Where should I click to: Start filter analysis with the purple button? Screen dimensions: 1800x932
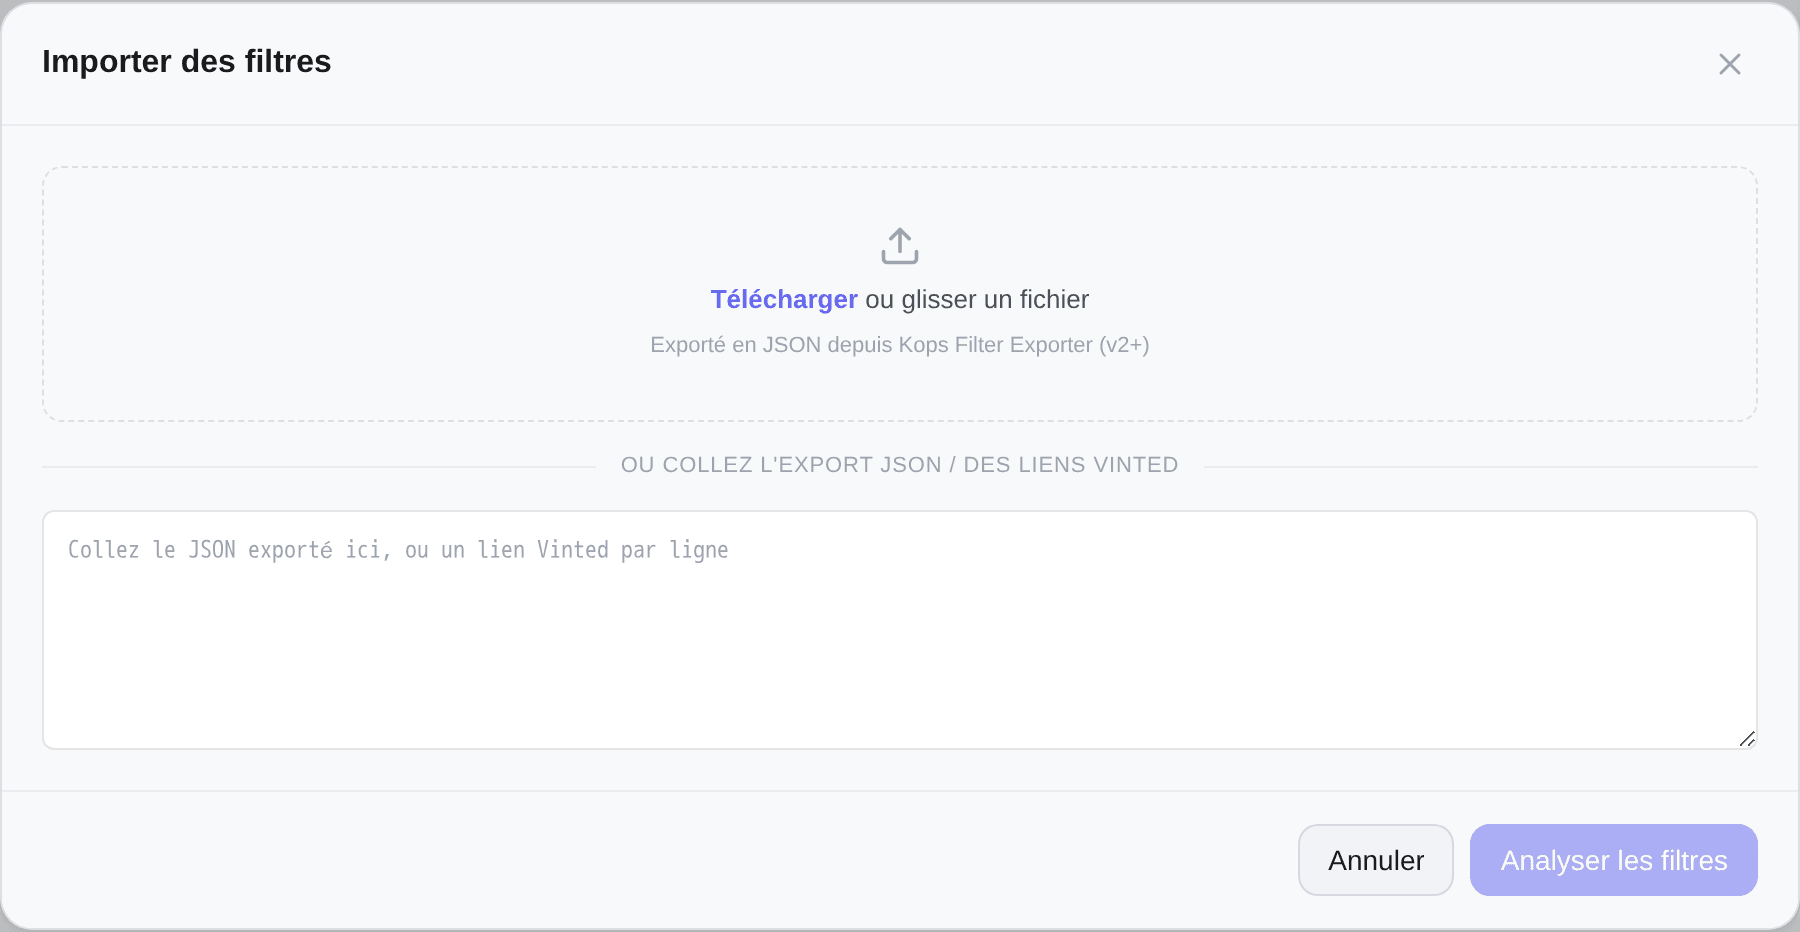[1614, 860]
